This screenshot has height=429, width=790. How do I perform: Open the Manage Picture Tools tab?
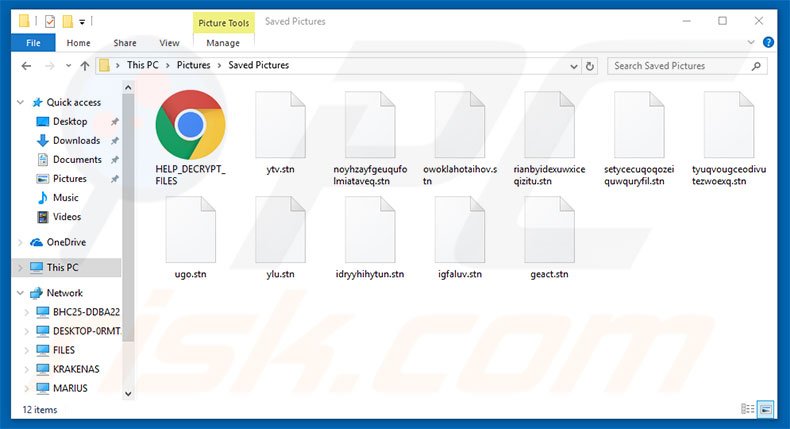pyautogui.click(x=223, y=43)
